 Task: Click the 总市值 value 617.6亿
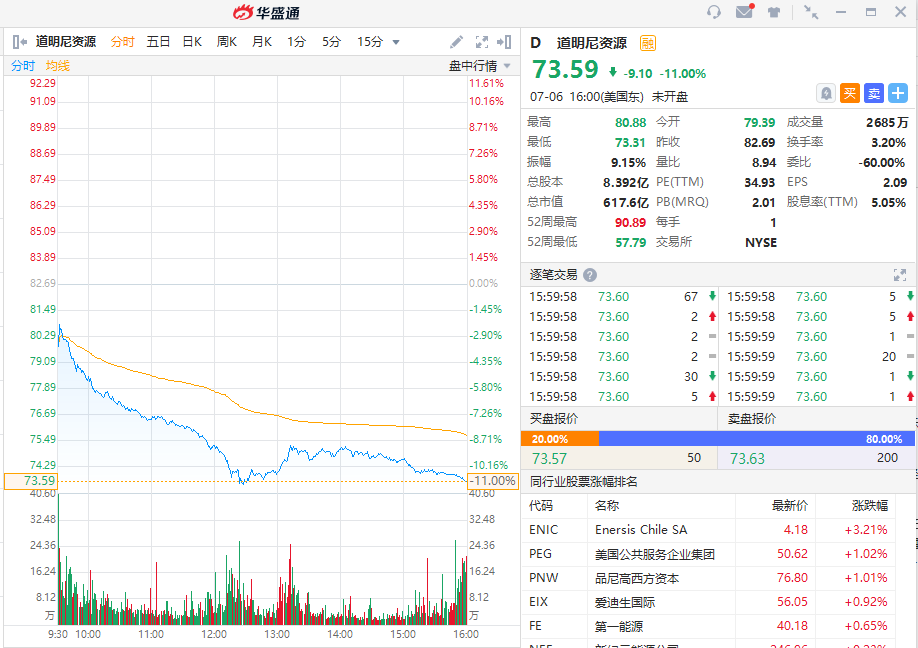click(625, 203)
